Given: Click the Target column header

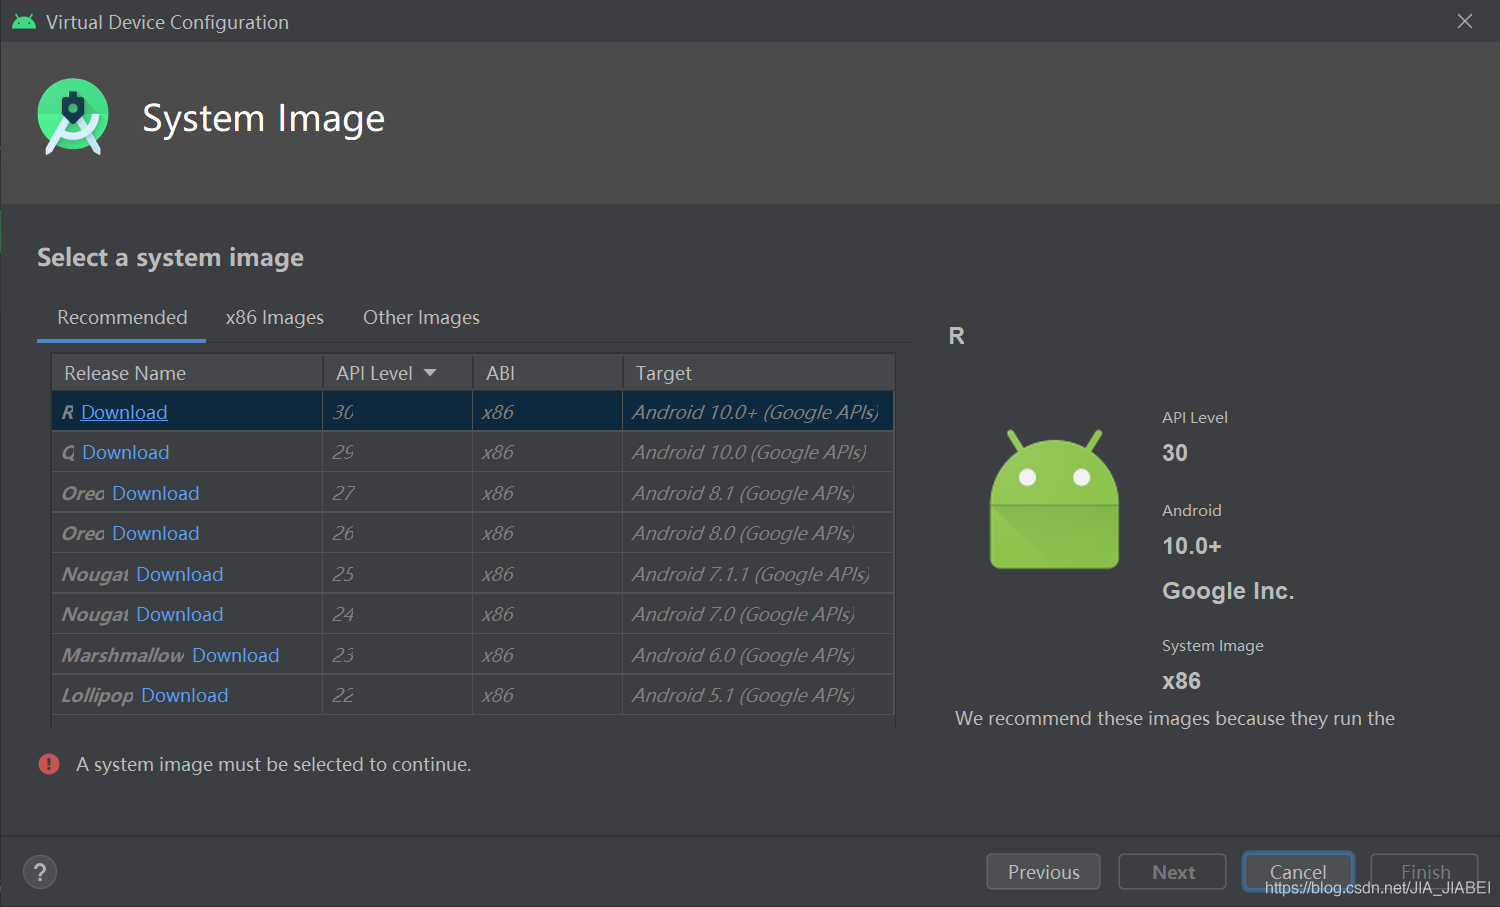Looking at the screenshot, I should [x=758, y=373].
